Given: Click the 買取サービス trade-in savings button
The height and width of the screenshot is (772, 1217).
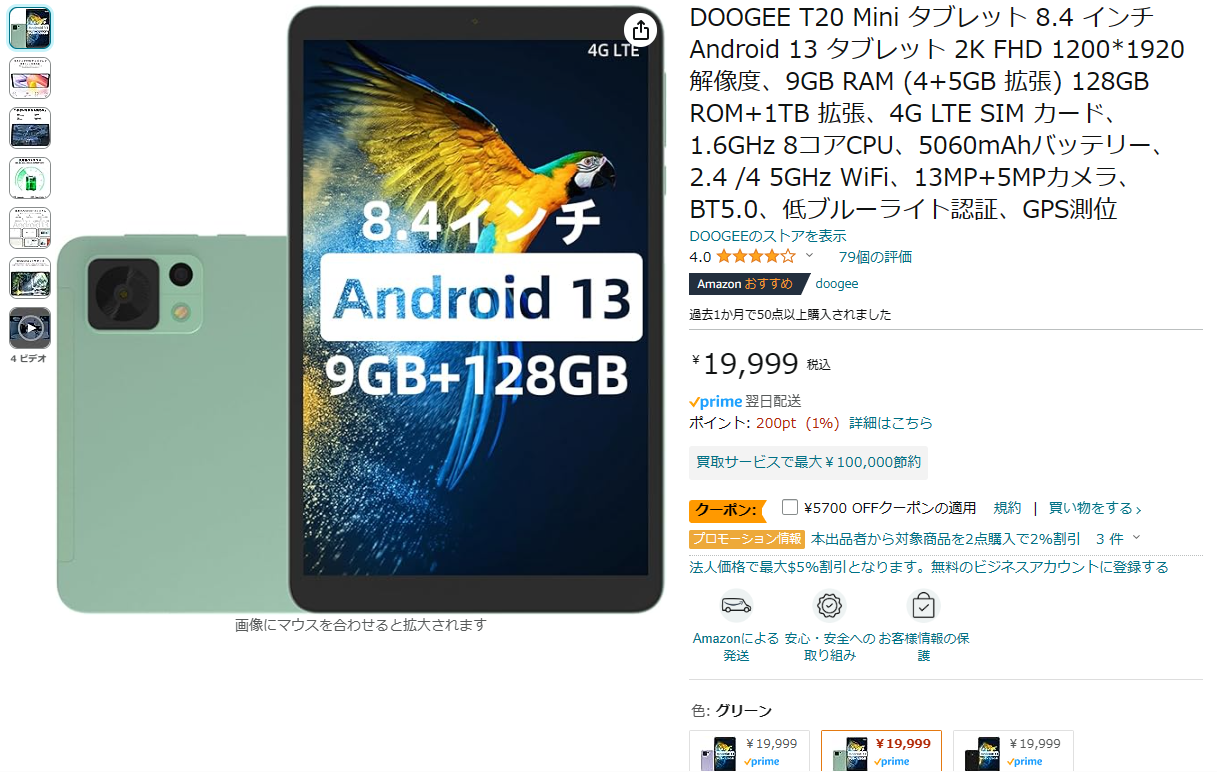Looking at the screenshot, I should 808,463.
